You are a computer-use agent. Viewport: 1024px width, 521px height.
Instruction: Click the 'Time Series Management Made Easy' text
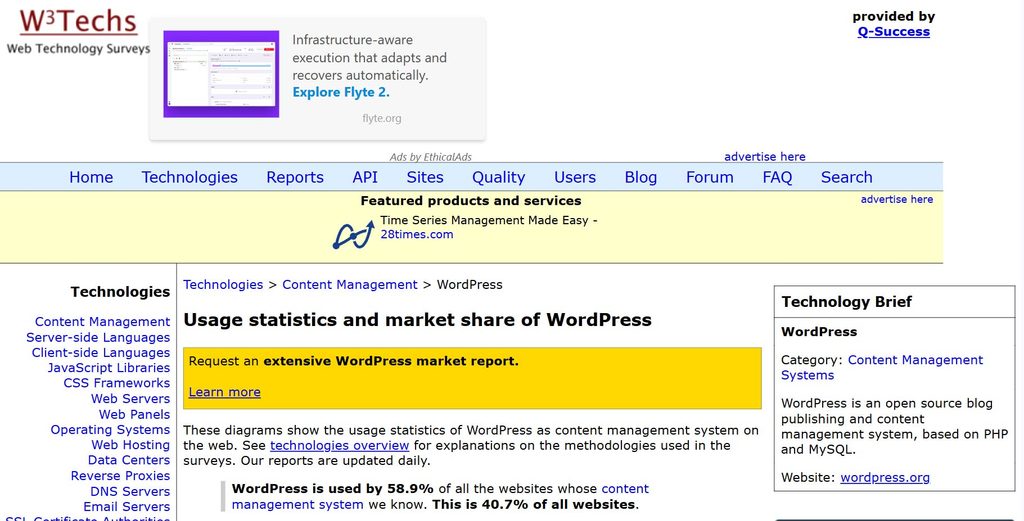point(485,221)
